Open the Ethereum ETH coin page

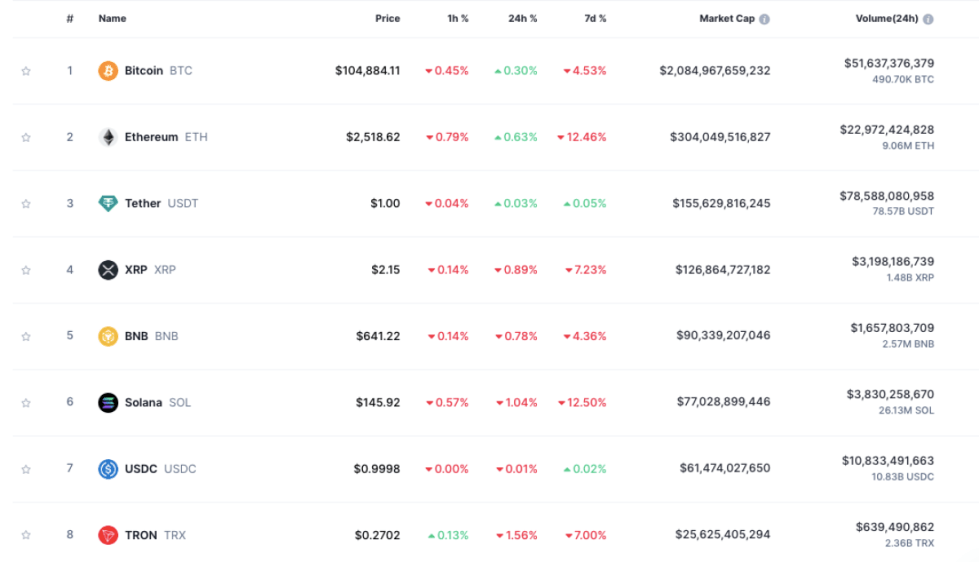166,137
